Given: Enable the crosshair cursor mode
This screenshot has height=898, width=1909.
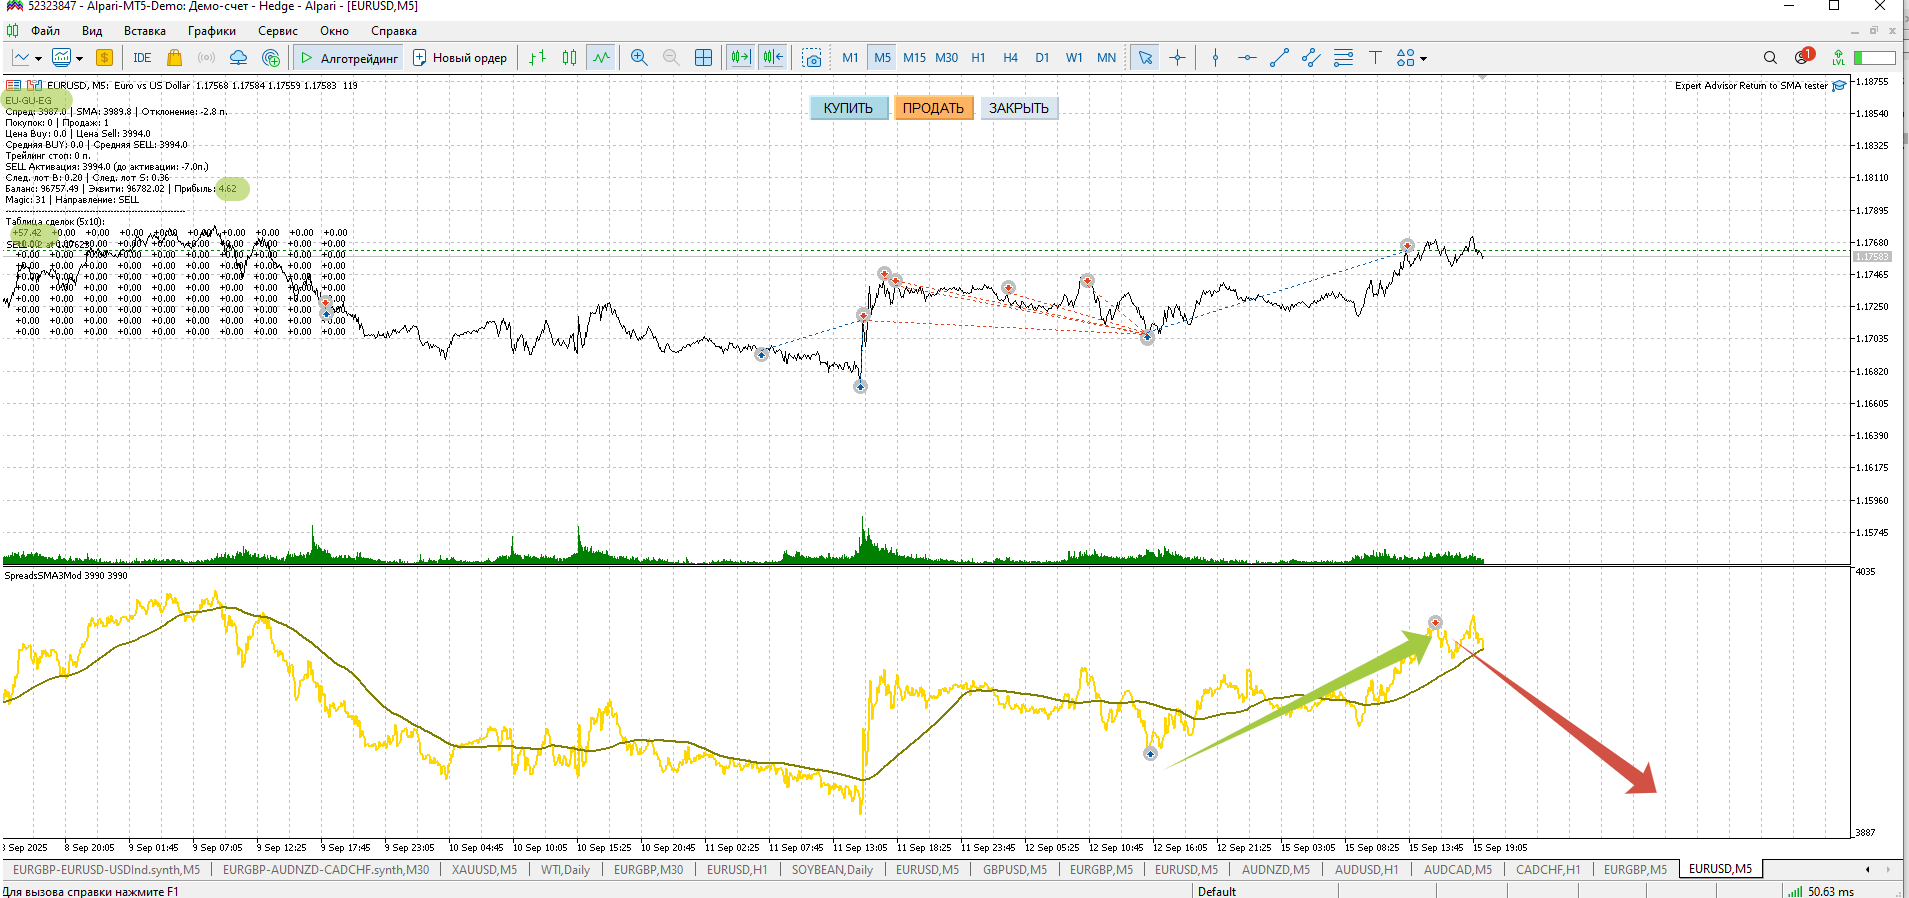Looking at the screenshot, I should click(x=1177, y=58).
